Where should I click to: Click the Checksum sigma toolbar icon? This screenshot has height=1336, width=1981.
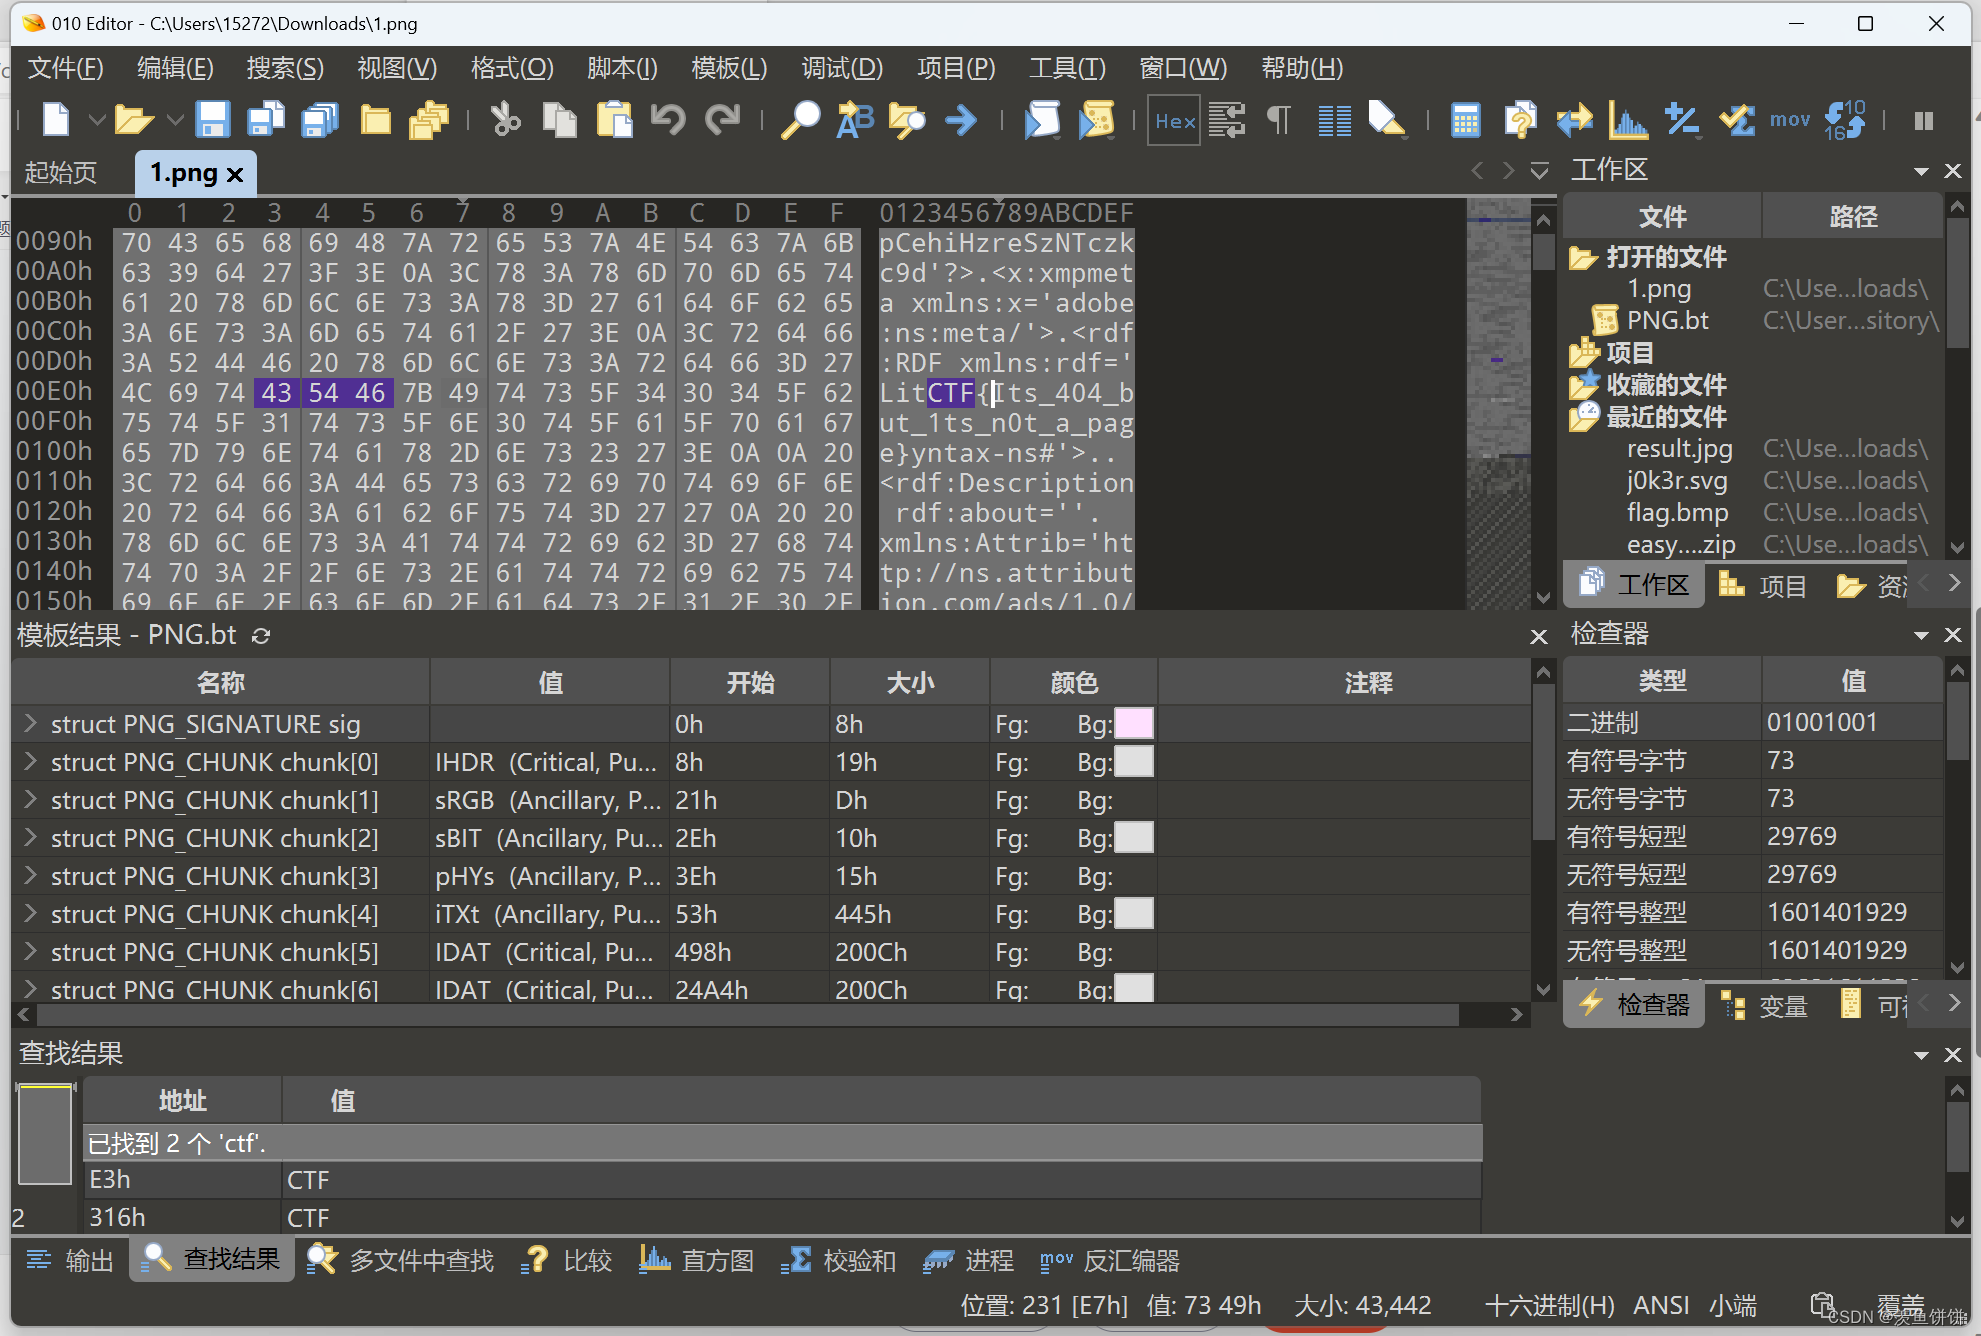click(1737, 120)
